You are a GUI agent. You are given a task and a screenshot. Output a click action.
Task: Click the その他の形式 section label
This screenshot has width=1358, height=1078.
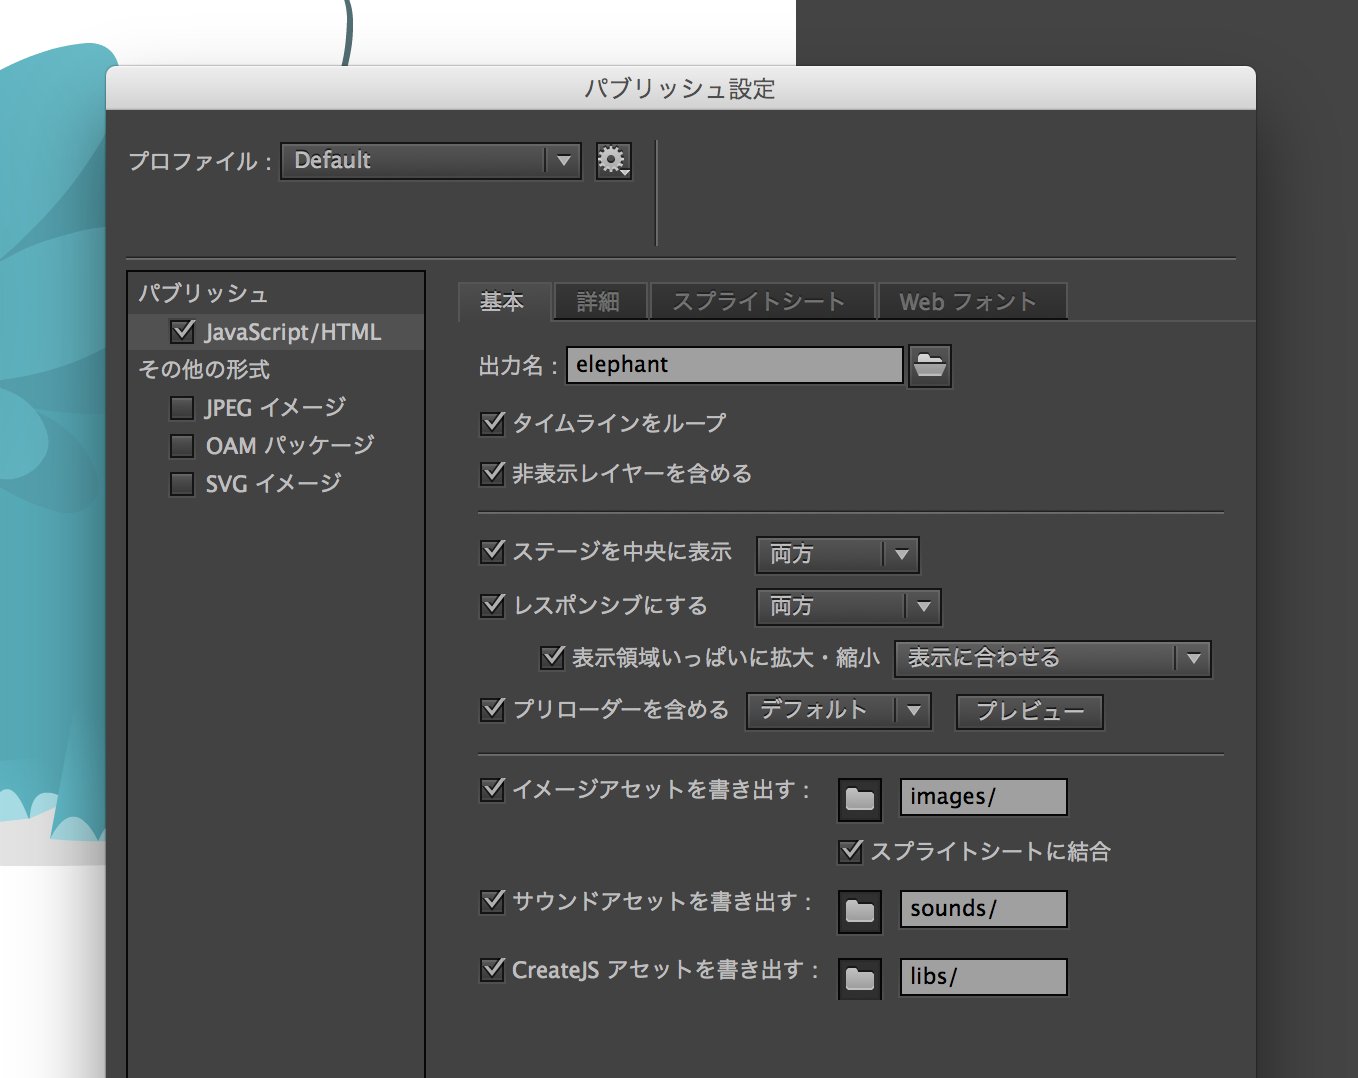tap(205, 369)
